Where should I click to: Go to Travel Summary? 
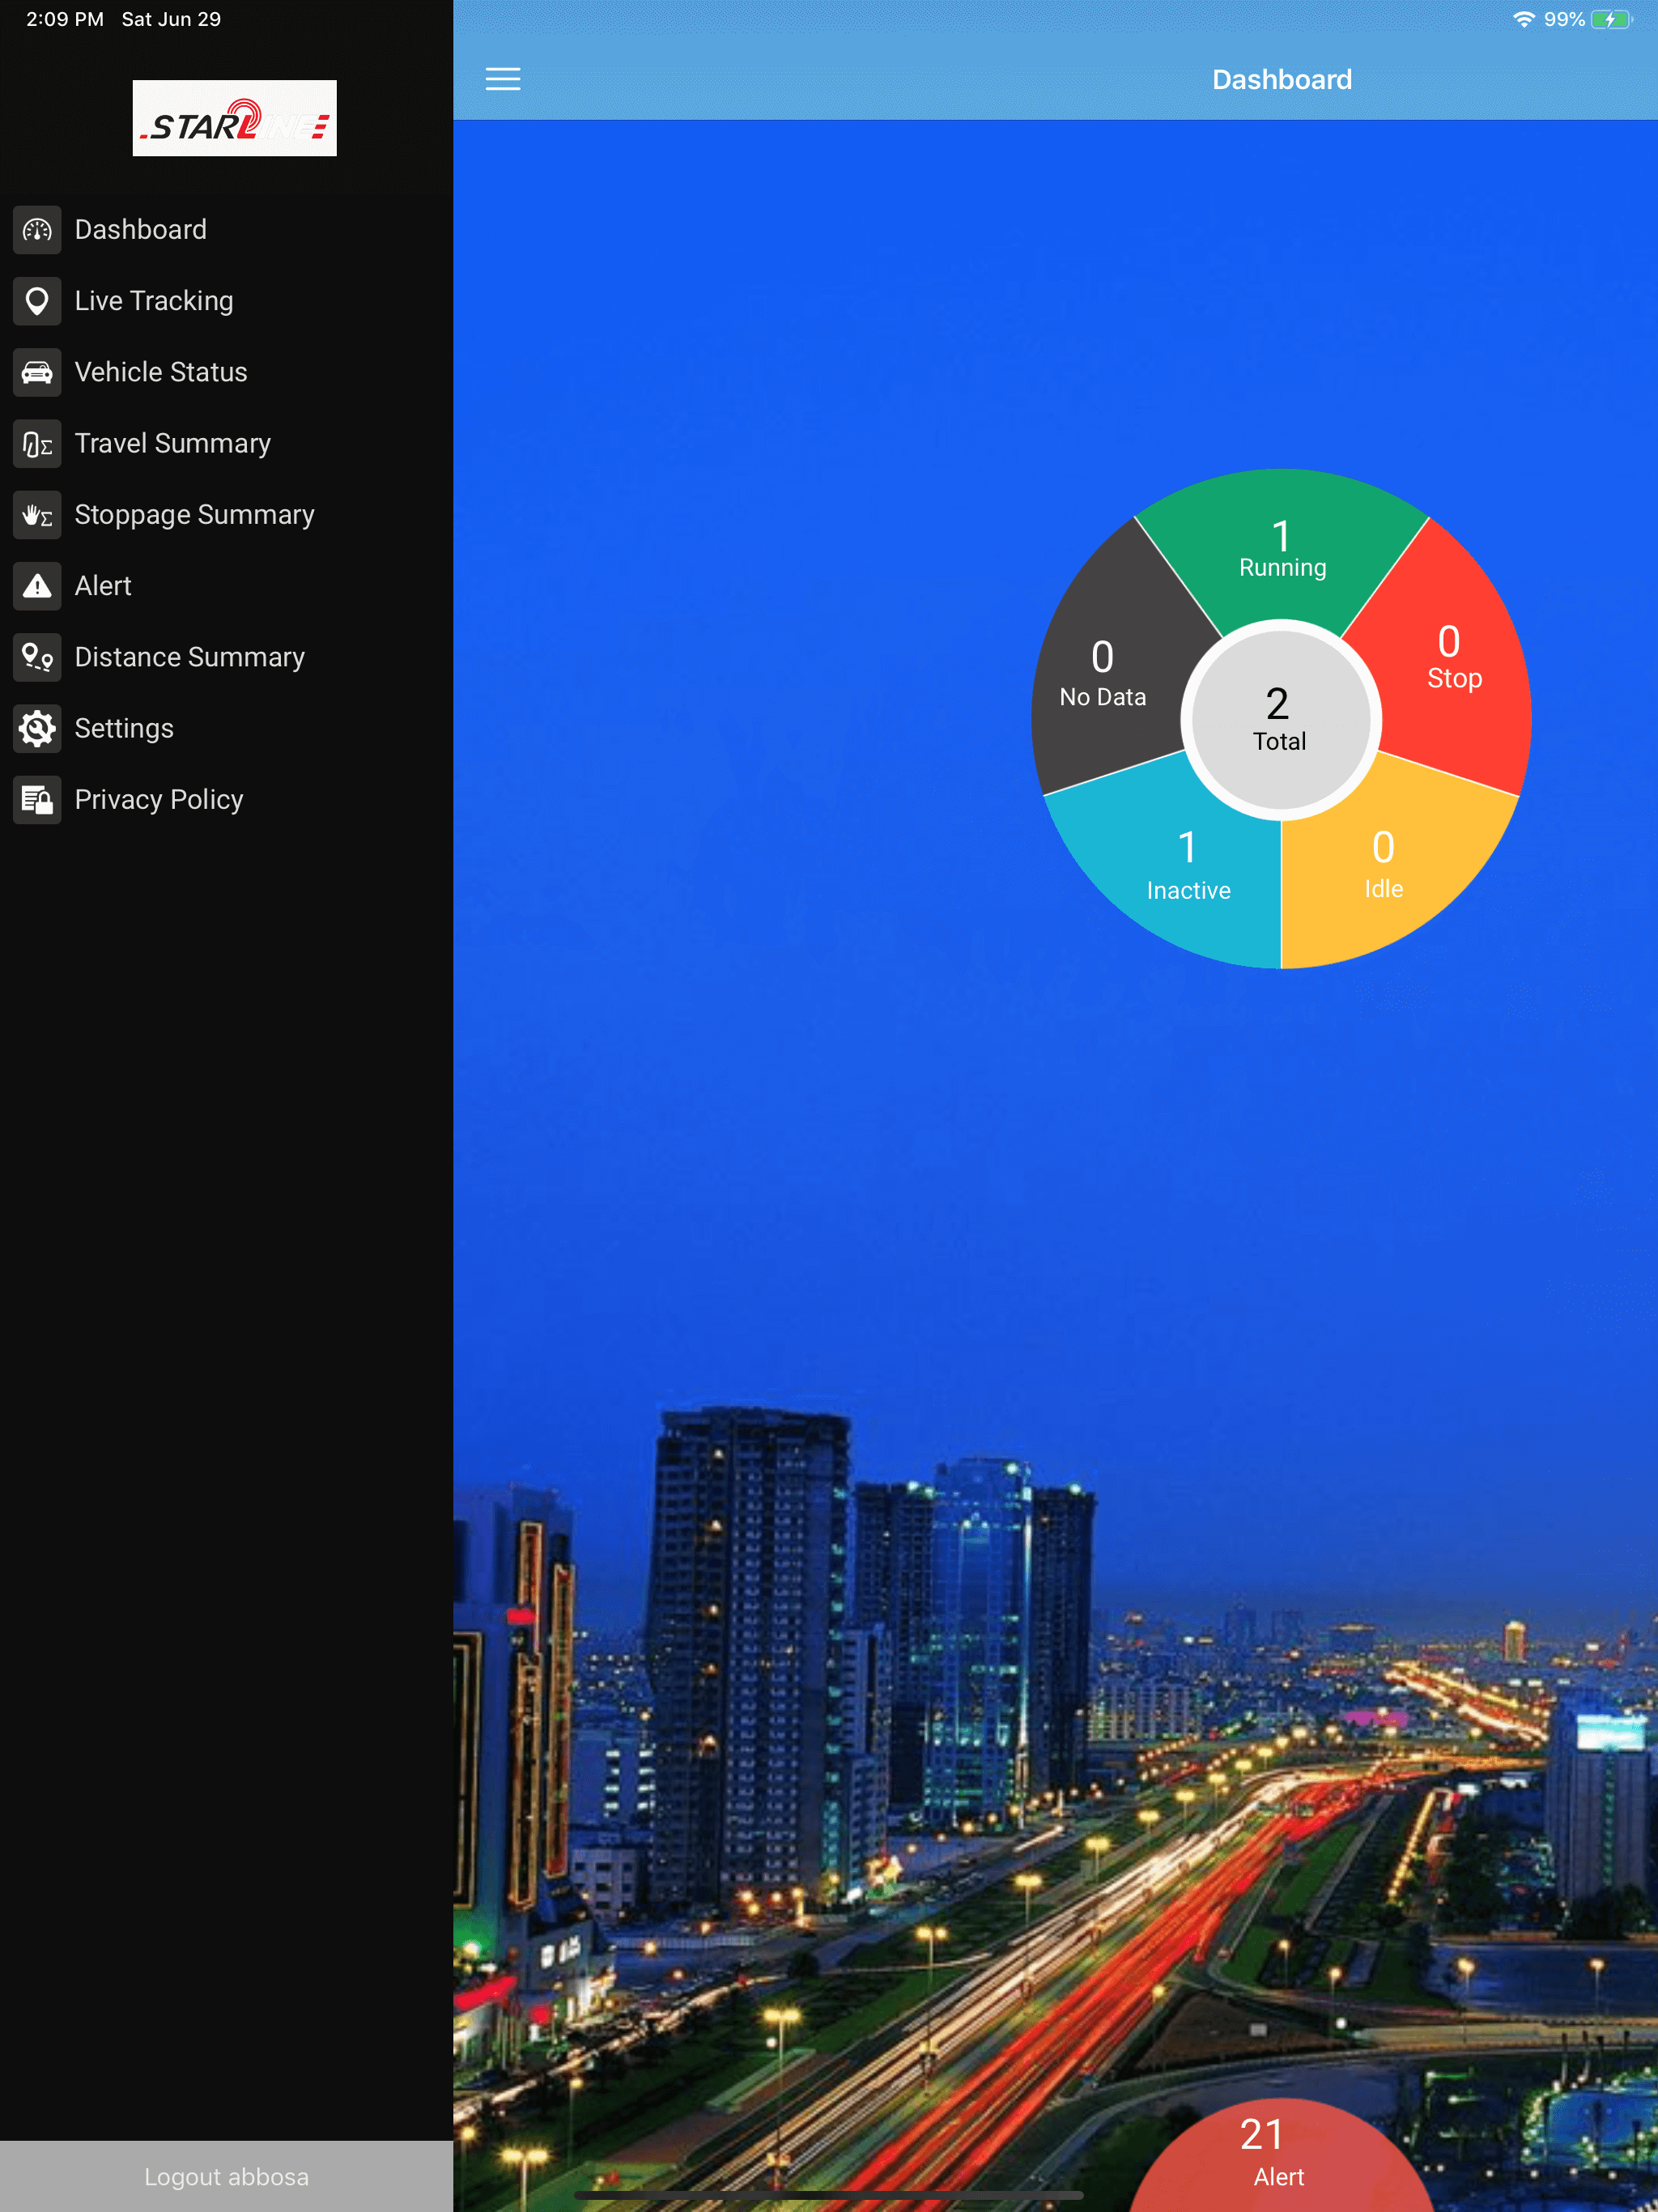pyautogui.click(x=226, y=444)
